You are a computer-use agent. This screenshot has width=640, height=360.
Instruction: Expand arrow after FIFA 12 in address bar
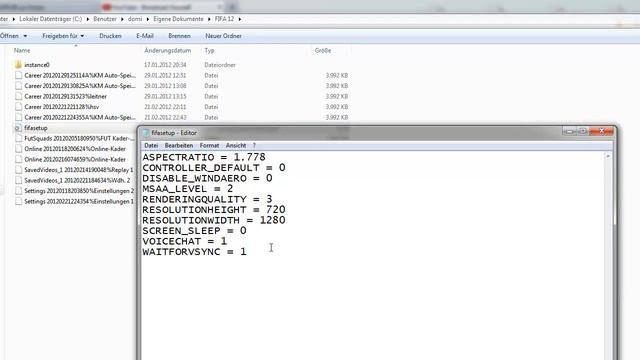(x=240, y=19)
